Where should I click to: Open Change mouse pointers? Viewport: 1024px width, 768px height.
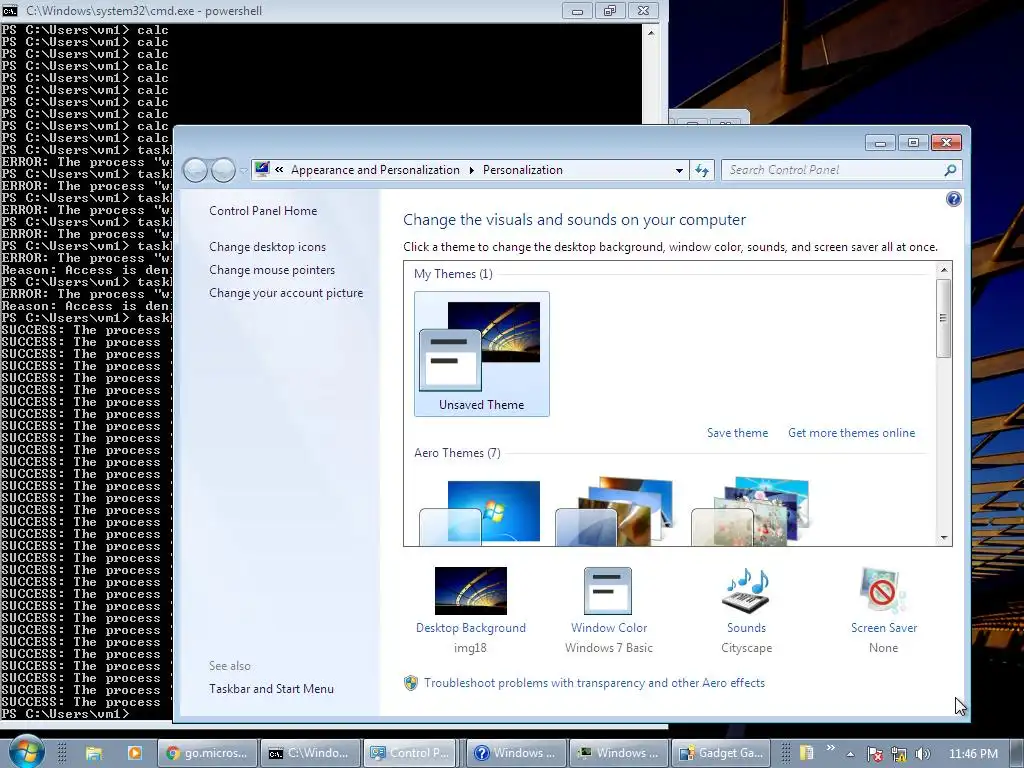pos(272,270)
